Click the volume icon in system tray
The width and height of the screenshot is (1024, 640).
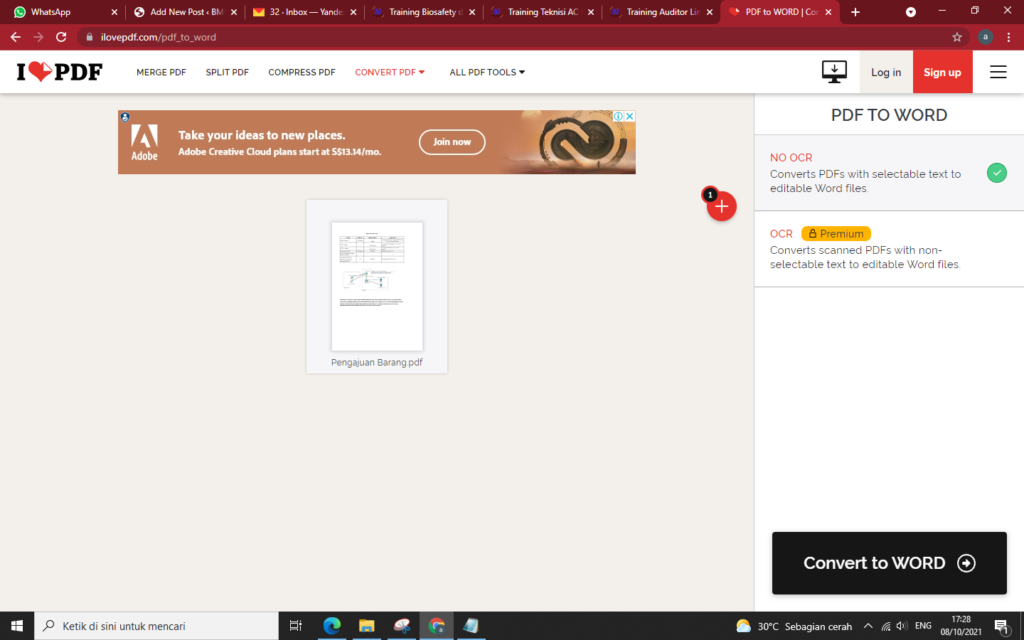[899, 627]
